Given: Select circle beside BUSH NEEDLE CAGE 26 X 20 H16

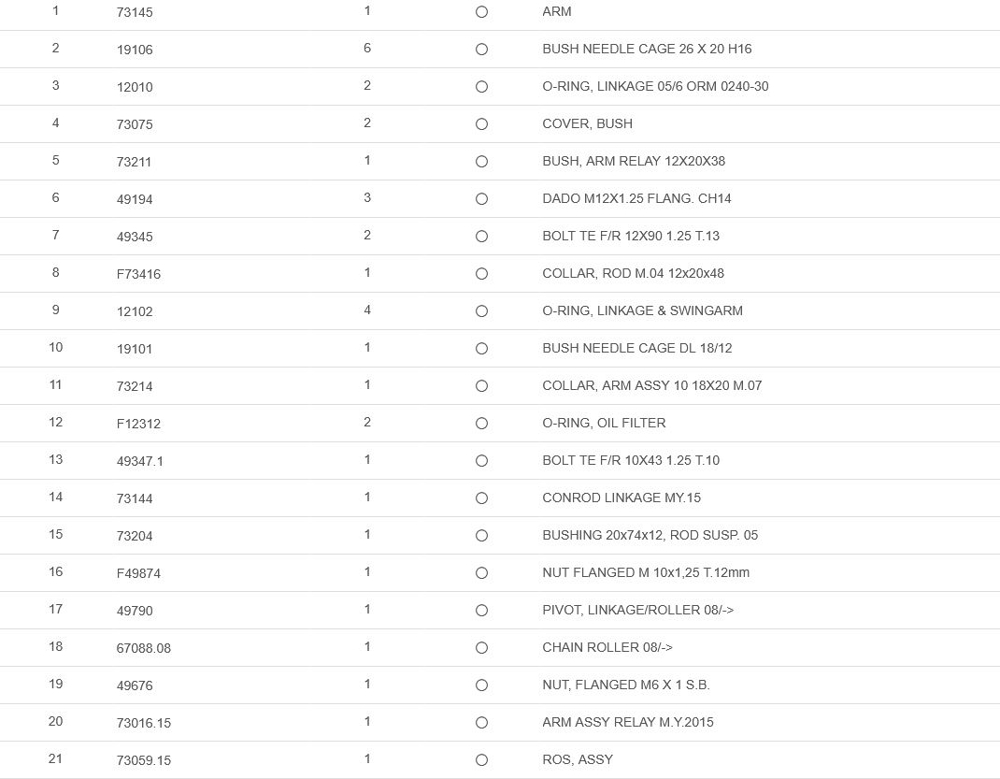Looking at the screenshot, I should click(482, 49).
